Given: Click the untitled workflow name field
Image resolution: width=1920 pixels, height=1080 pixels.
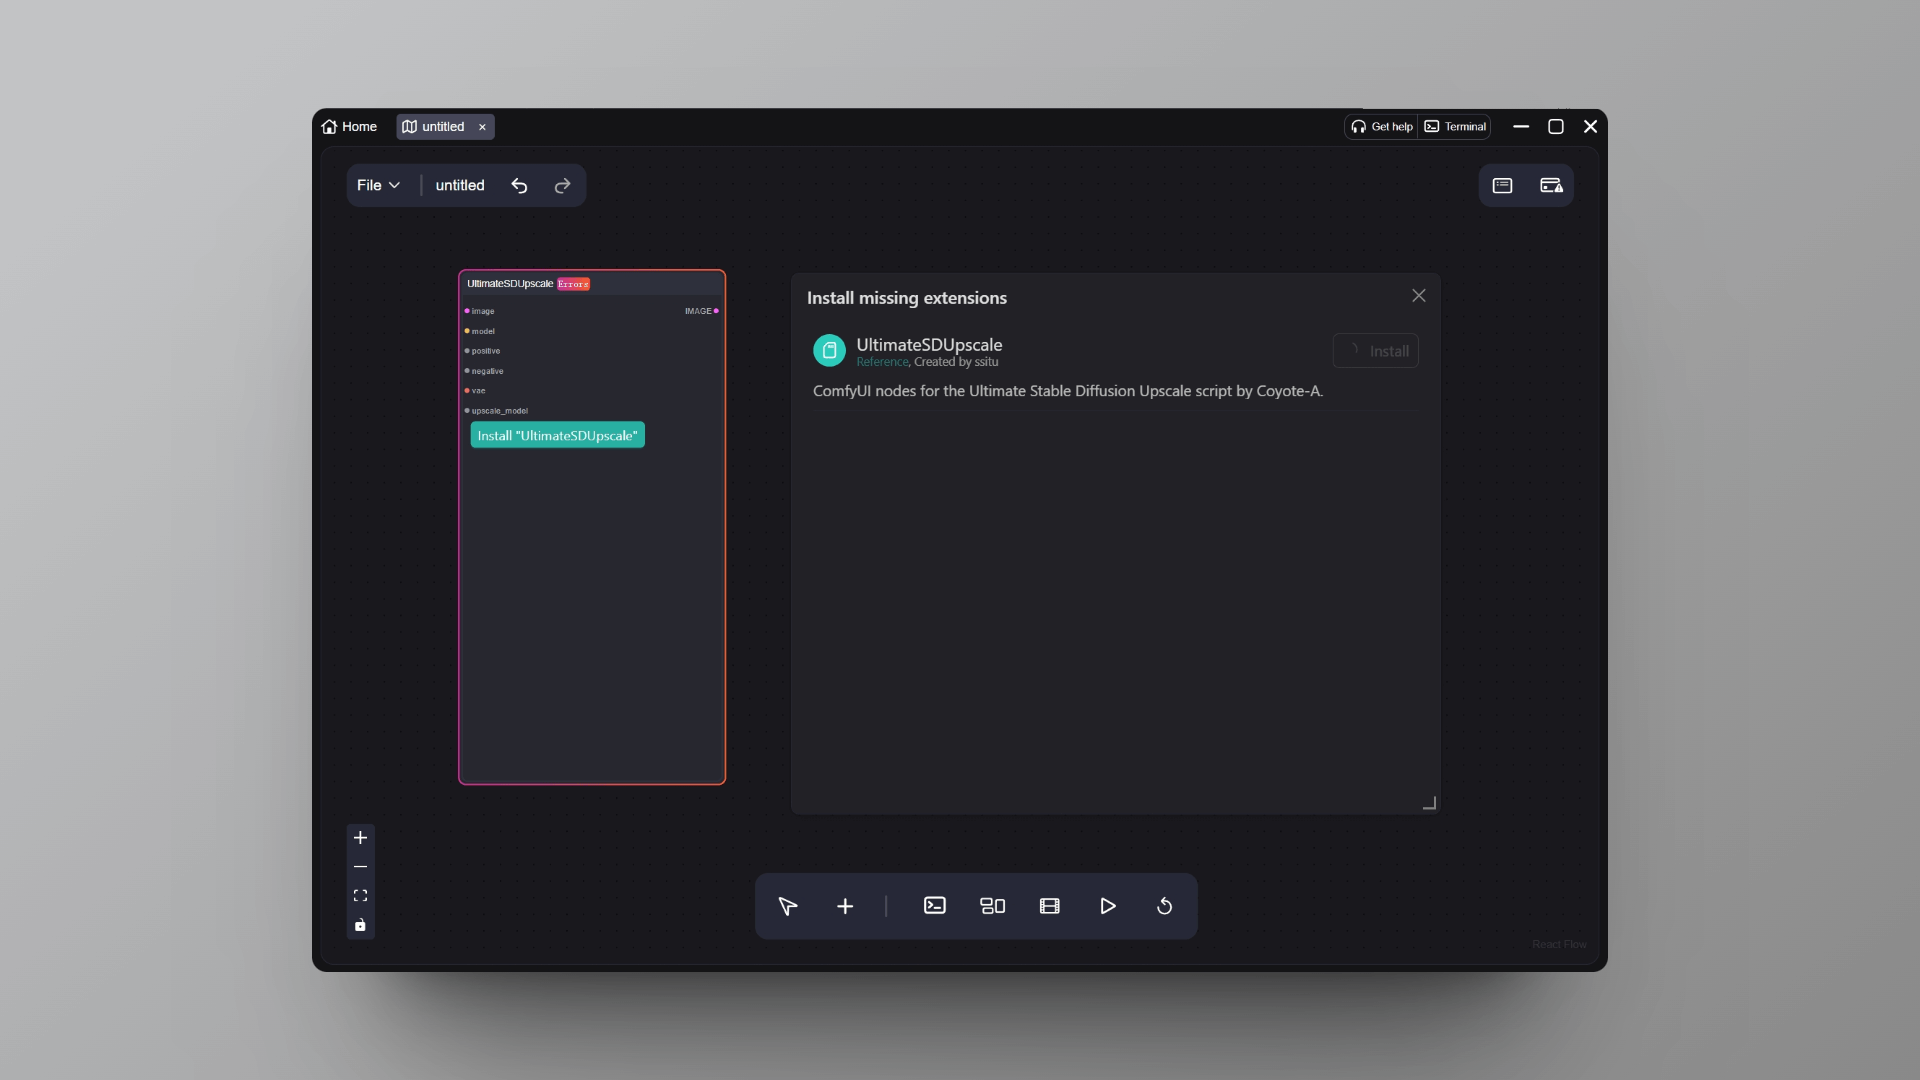Looking at the screenshot, I should pyautogui.click(x=460, y=185).
